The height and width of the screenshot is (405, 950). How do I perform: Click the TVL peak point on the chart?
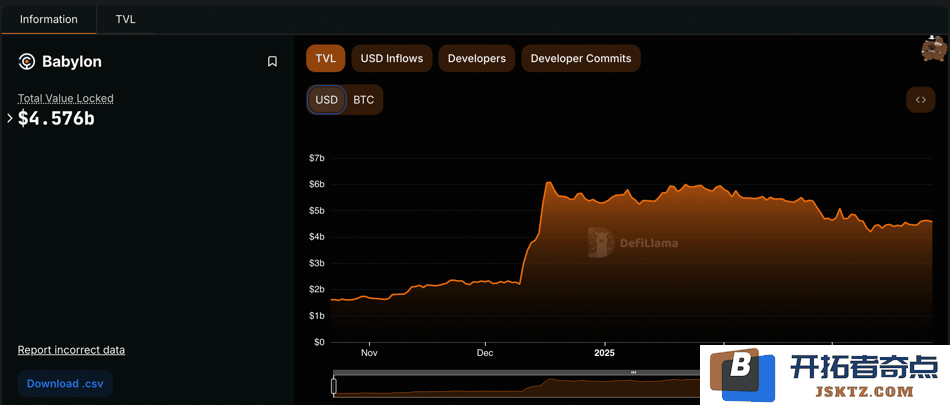point(548,182)
